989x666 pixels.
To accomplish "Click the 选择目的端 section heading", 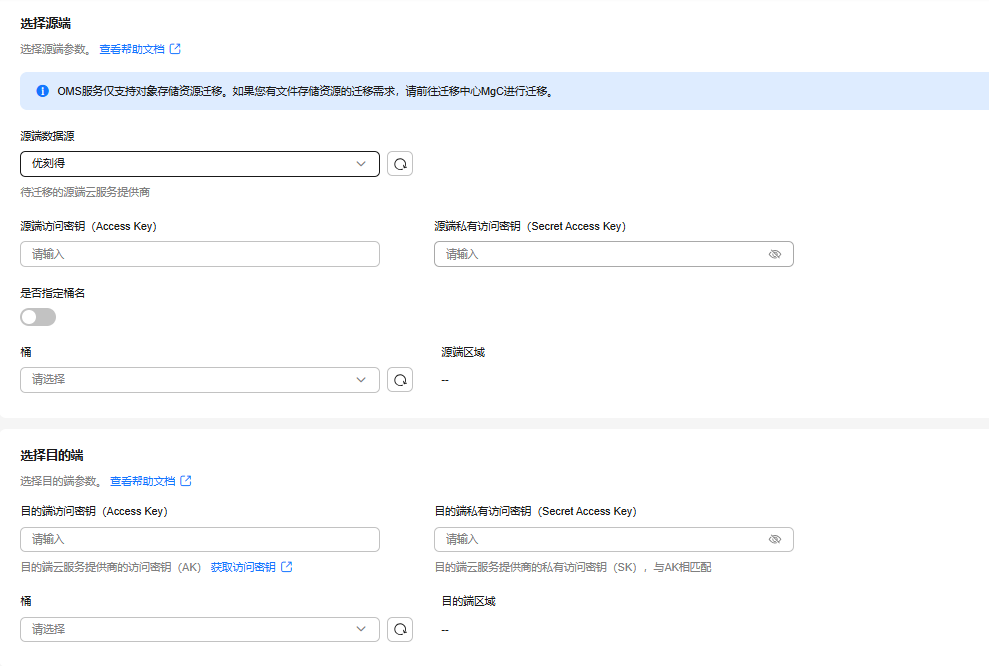I will (52, 455).
